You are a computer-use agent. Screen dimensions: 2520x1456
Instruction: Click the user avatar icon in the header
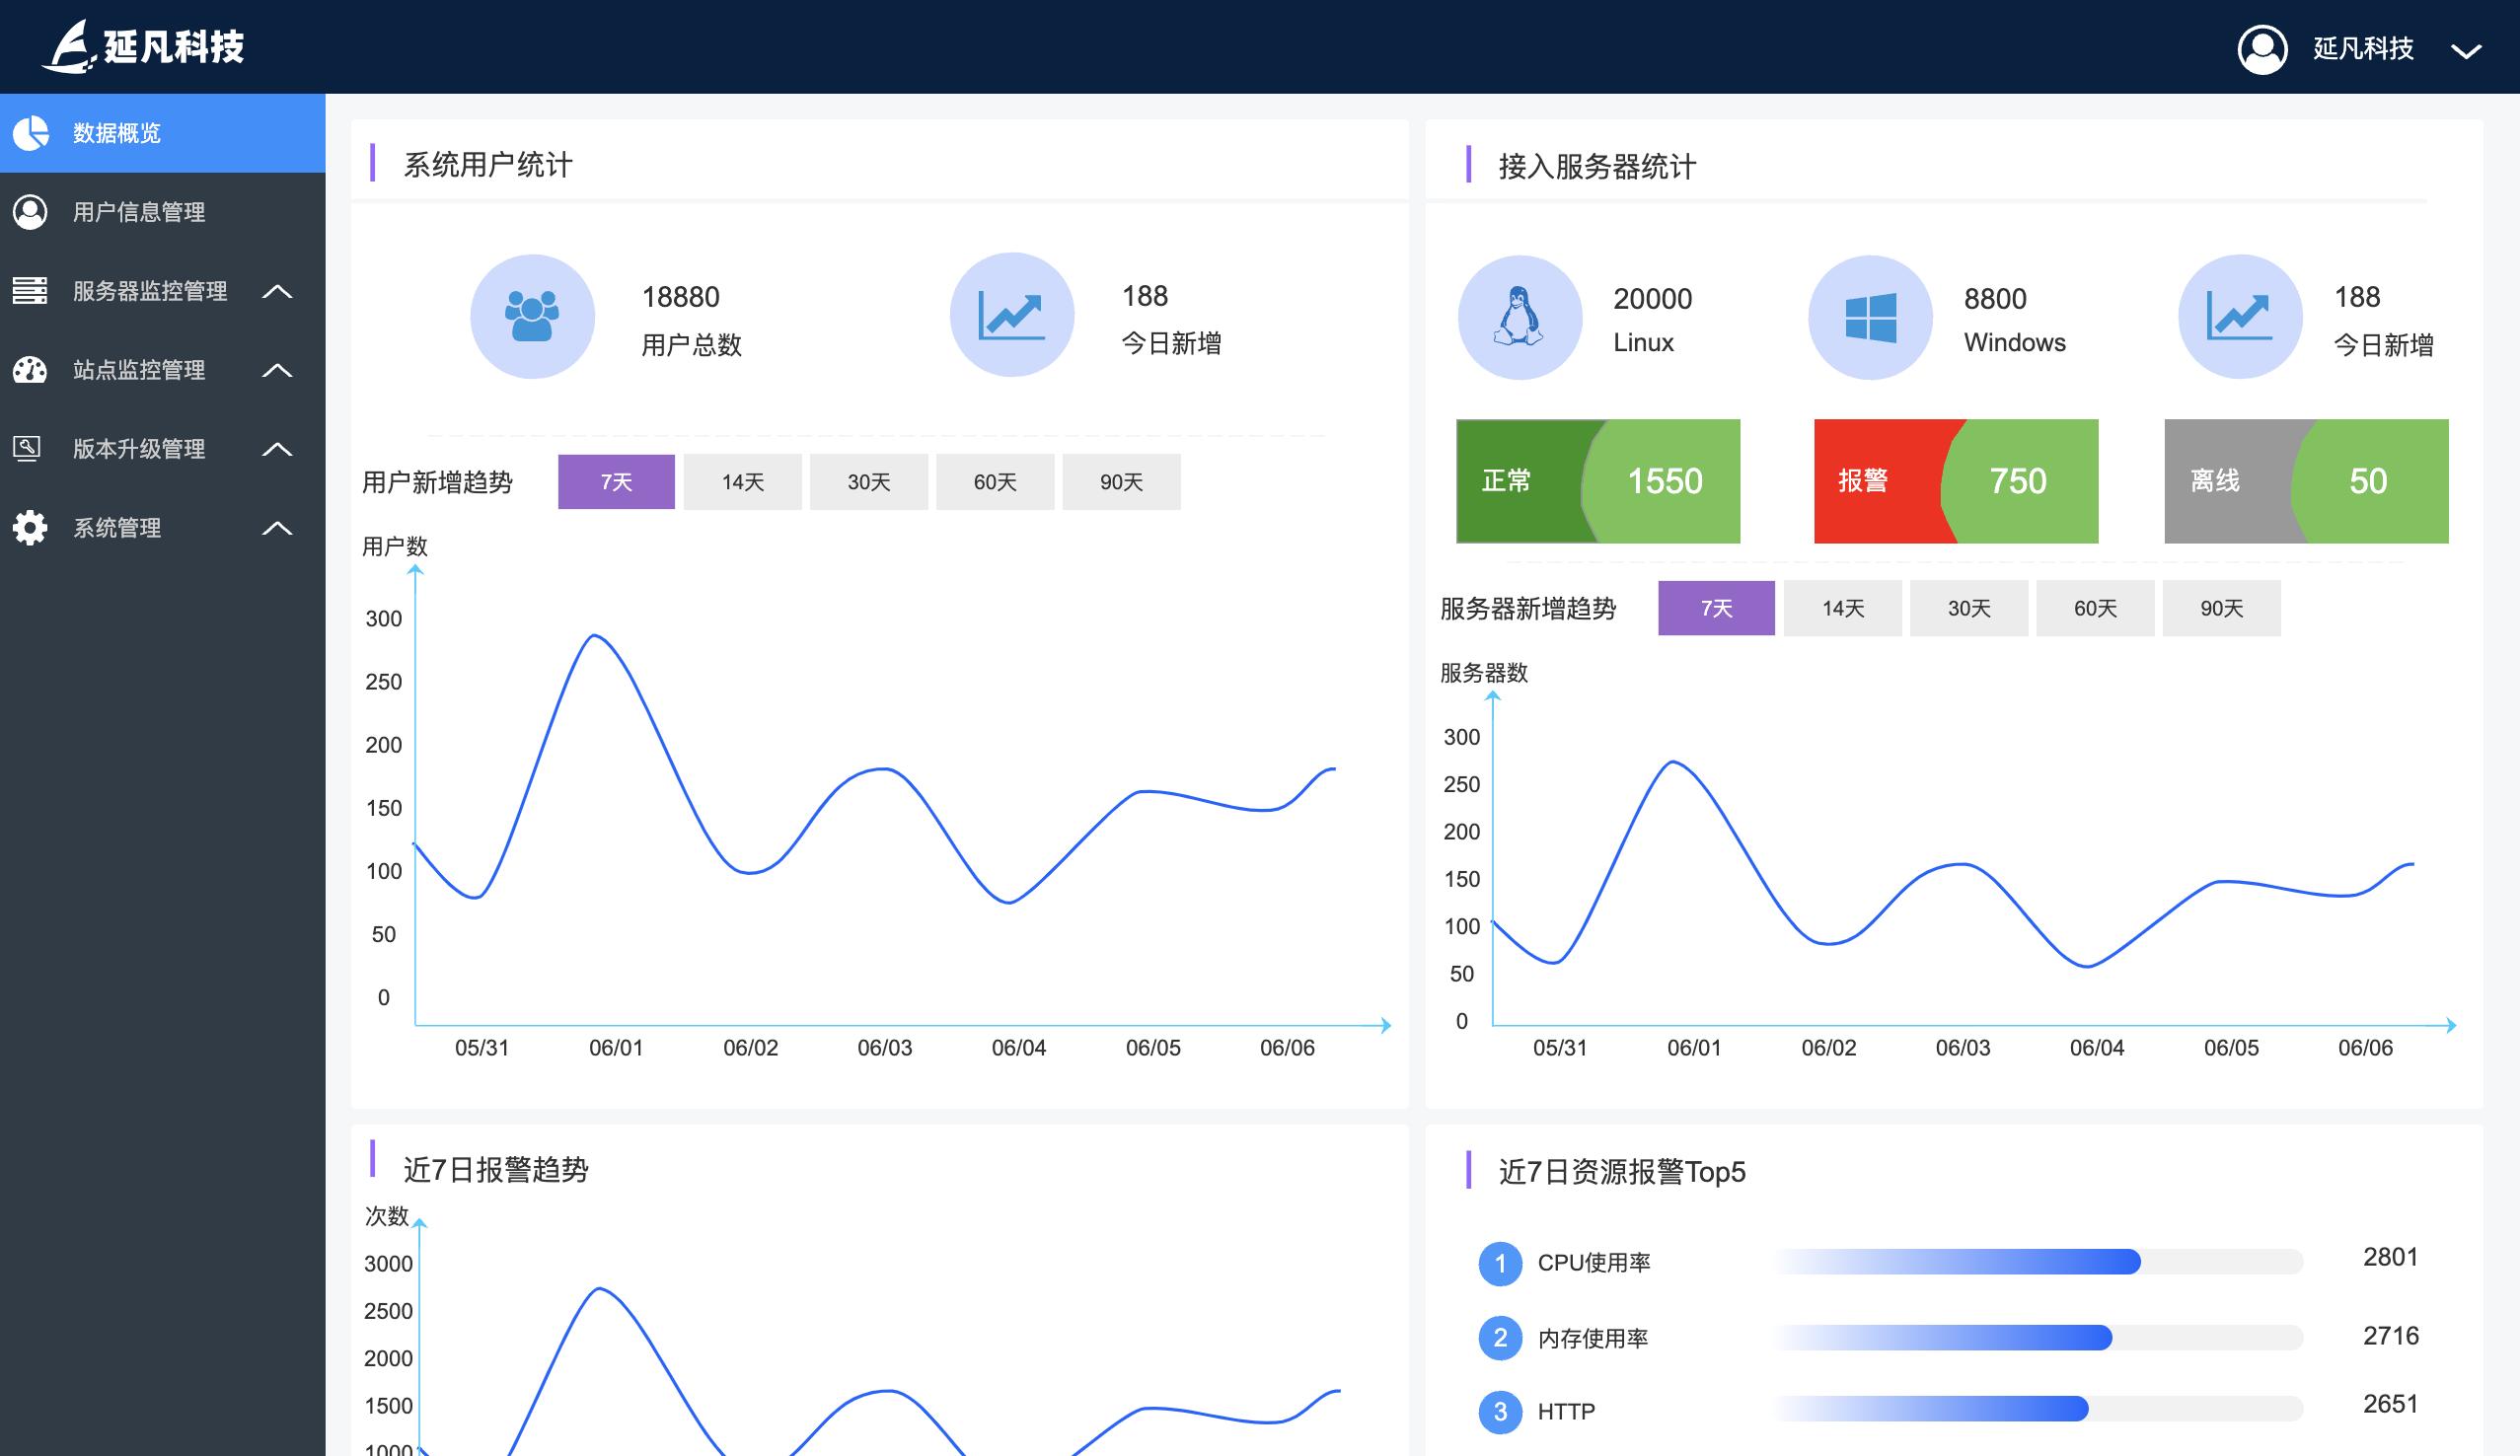tap(2262, 49)
